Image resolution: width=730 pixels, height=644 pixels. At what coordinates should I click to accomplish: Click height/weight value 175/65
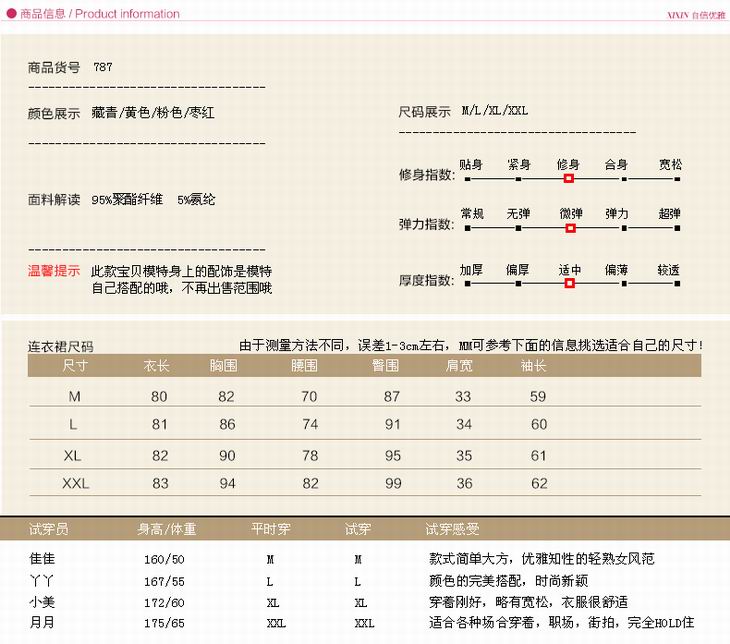[164, 623]
